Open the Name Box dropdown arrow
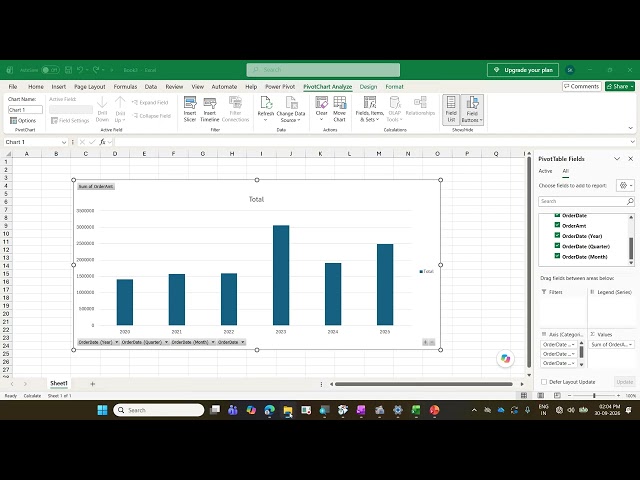640x480 pixels. pos(64,142)
